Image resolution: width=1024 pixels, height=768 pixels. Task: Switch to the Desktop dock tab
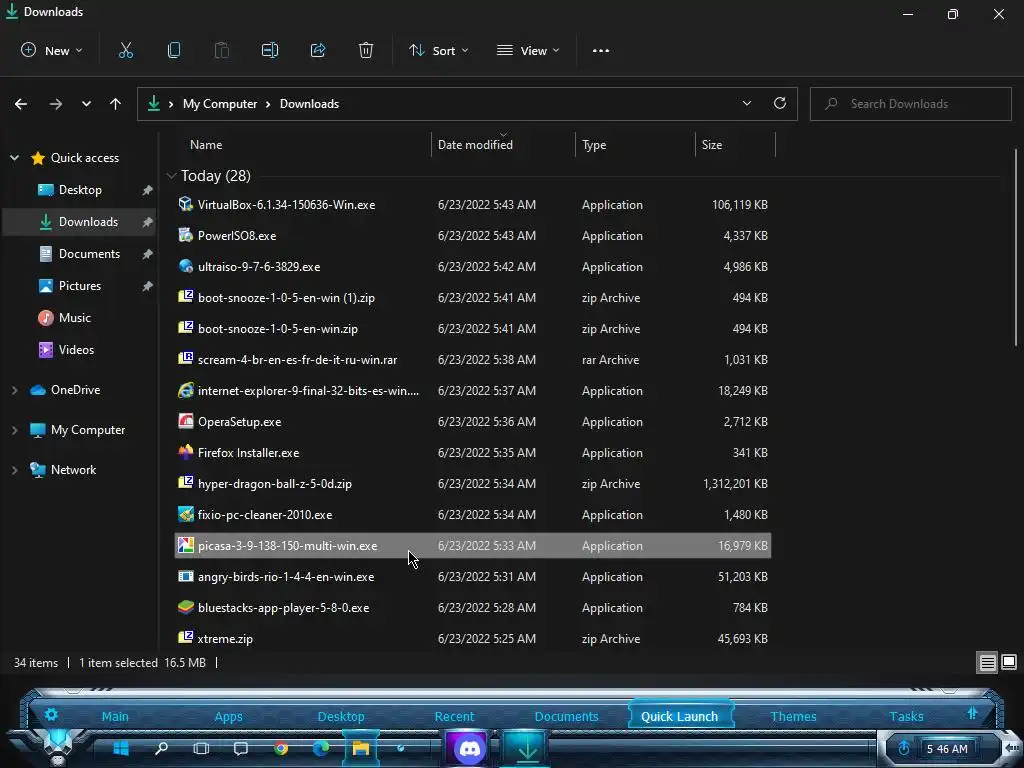coord(341,716)
